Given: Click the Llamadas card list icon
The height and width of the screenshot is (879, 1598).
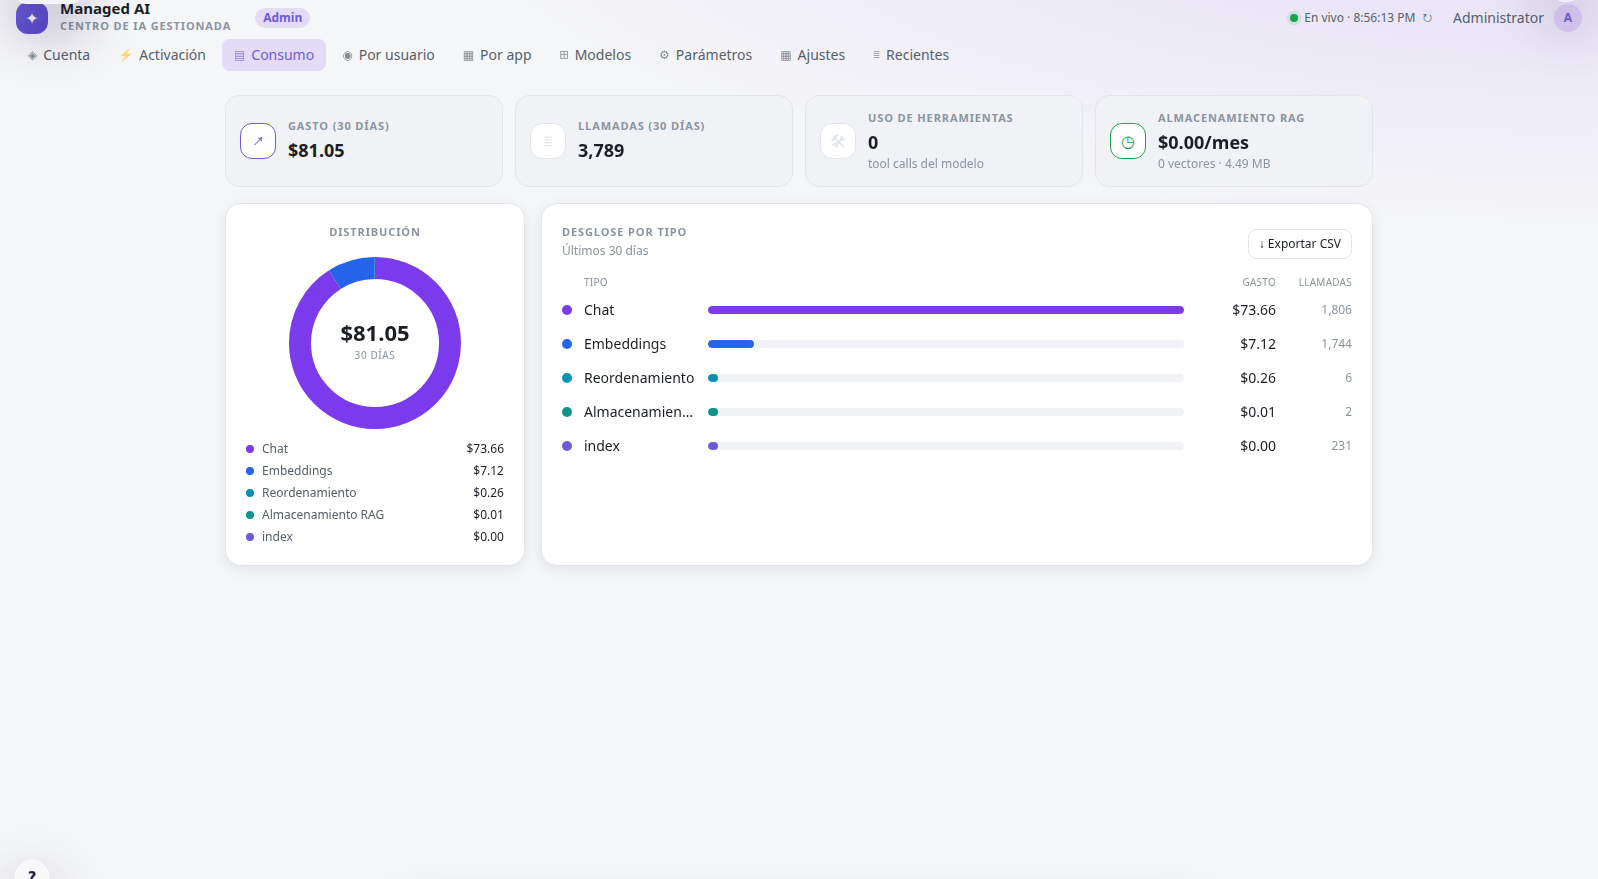Looking at the screenshot, I should point(548,141).
